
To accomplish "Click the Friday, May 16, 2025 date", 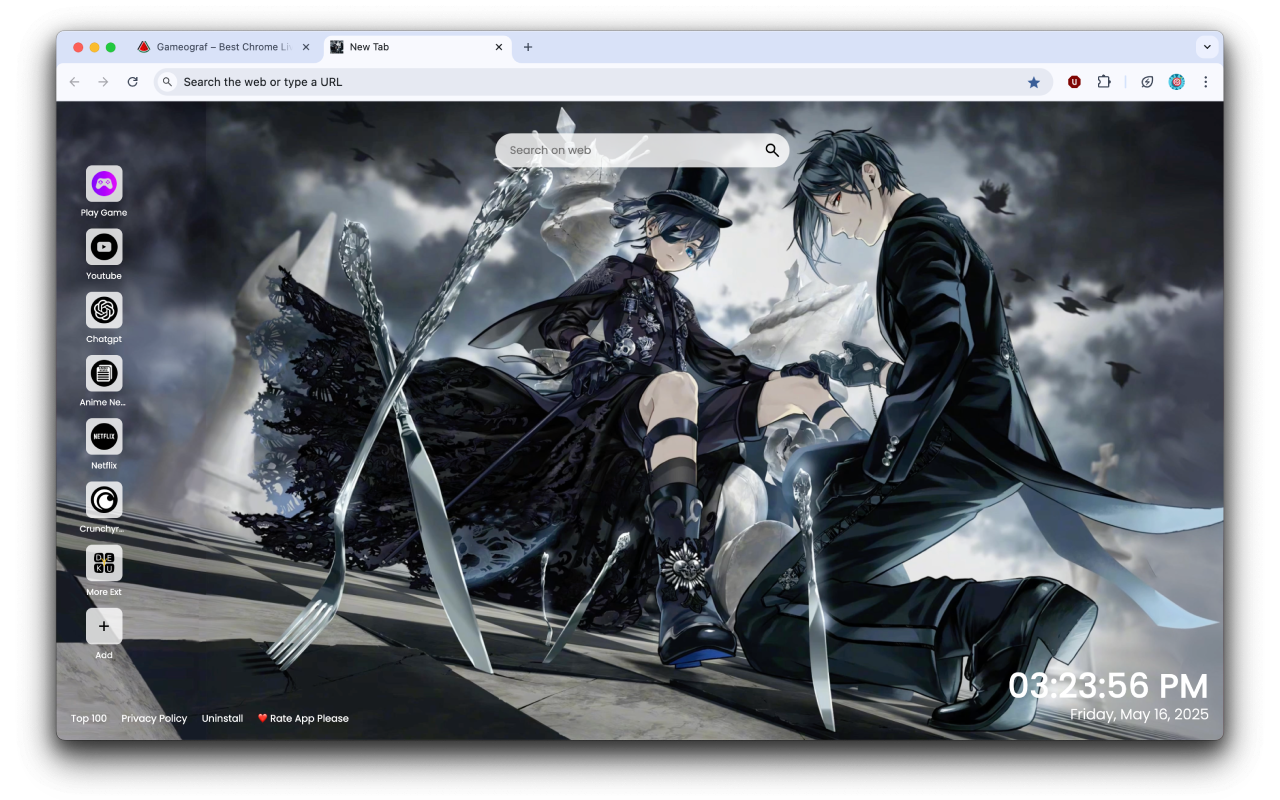I will tap(1139, 714).
